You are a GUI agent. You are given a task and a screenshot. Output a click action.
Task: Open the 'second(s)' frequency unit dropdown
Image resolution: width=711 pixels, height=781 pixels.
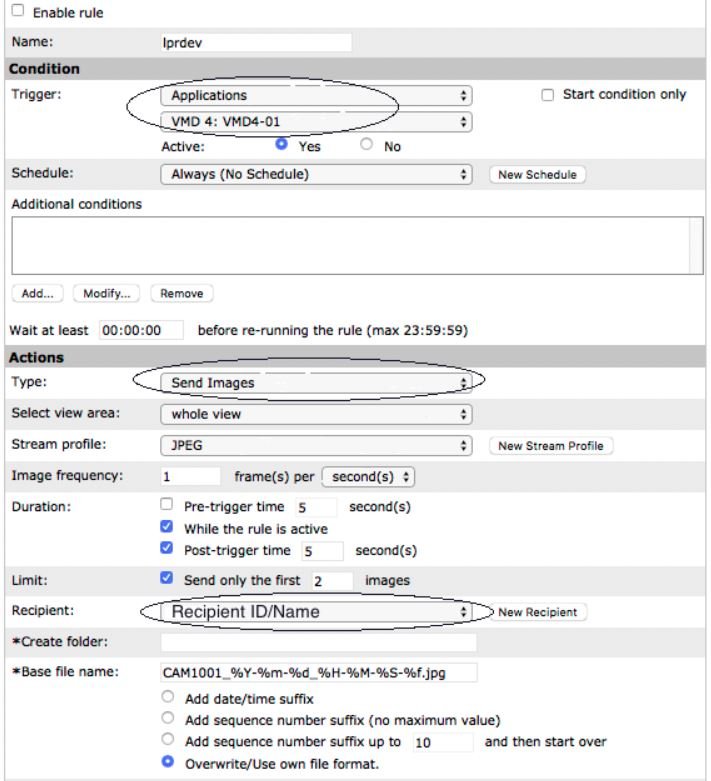[x=368, y=477]
